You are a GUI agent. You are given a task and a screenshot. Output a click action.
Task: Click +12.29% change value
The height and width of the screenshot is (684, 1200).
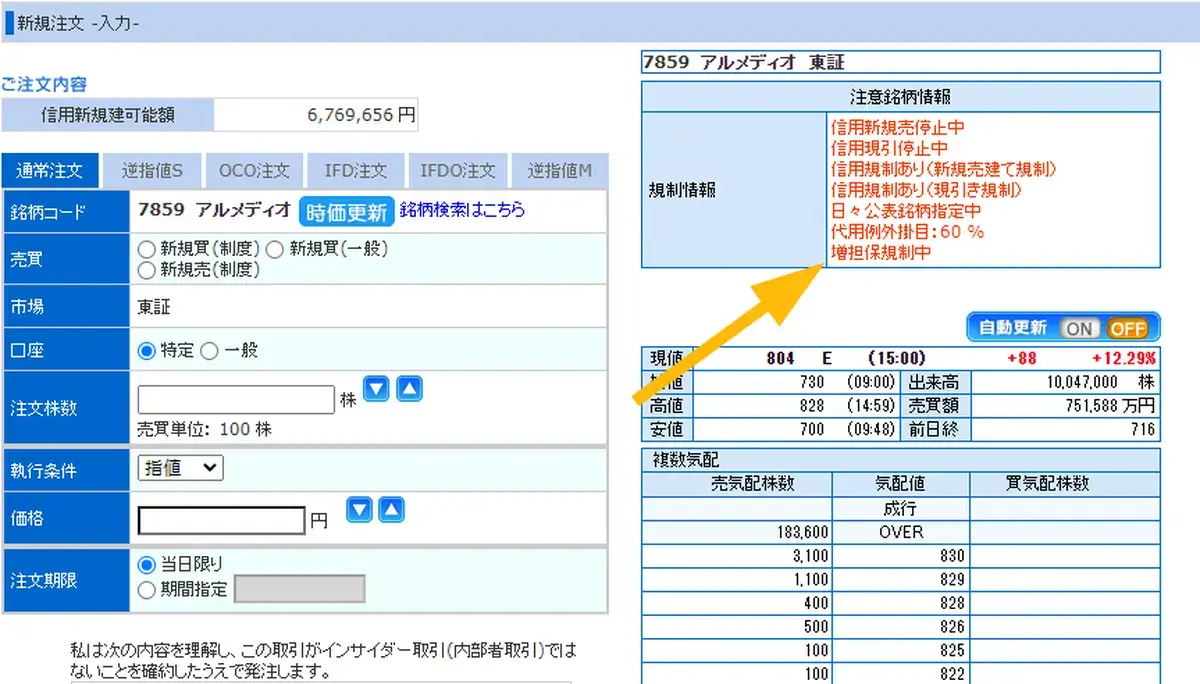(1124, 358)
